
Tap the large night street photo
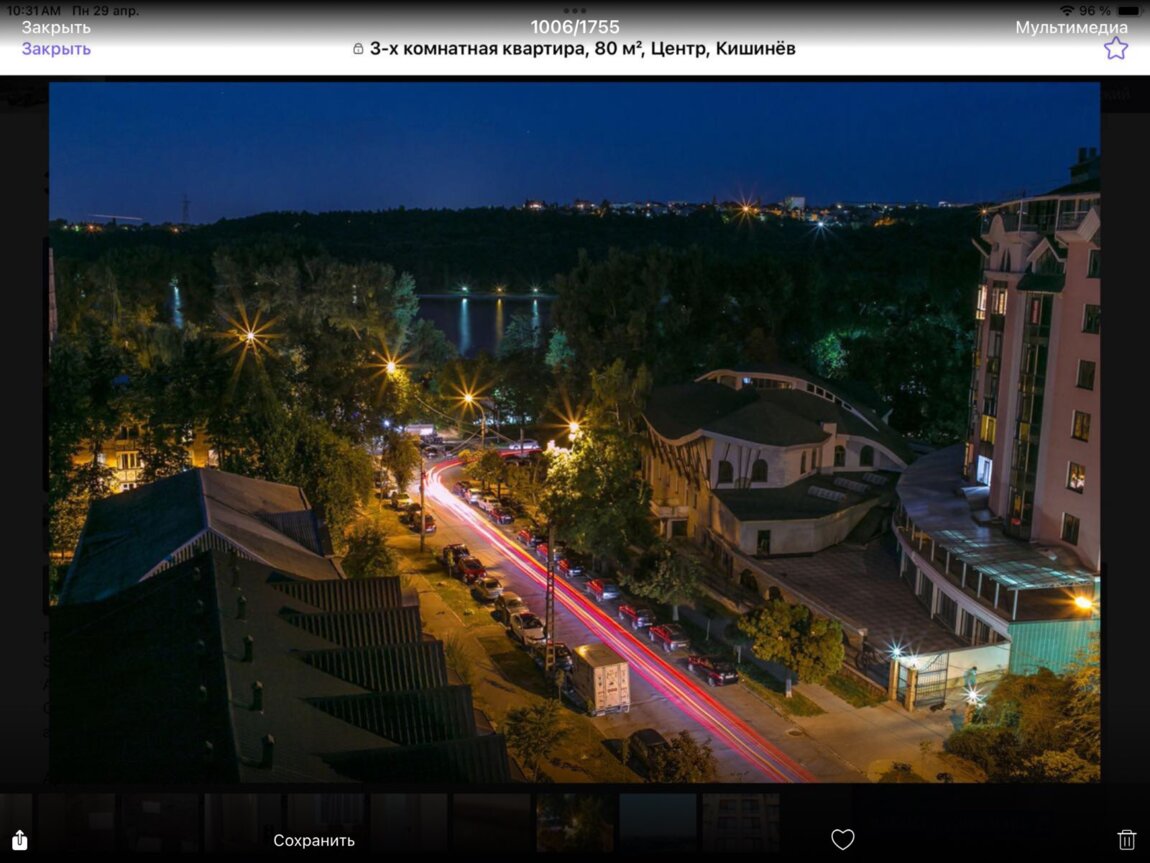pos(575,432)
